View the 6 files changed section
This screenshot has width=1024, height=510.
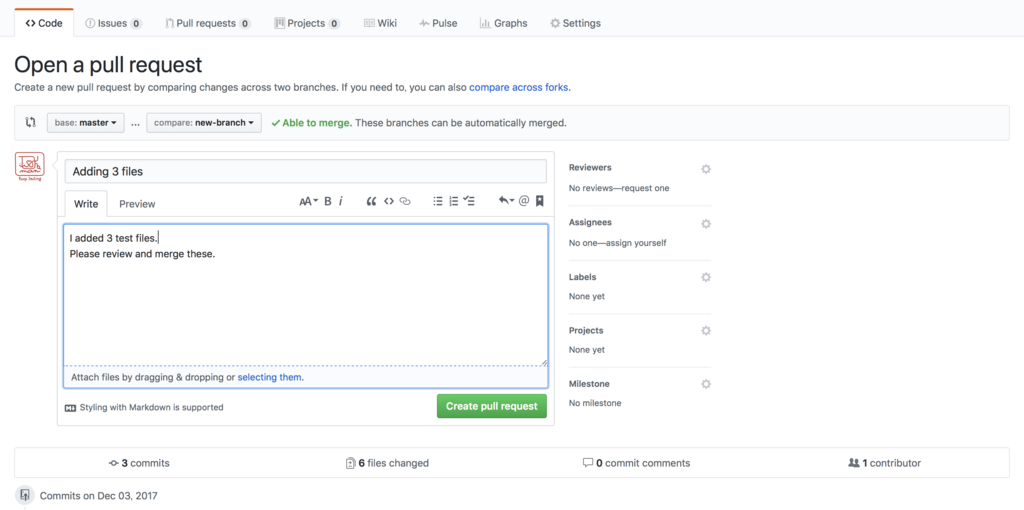(387, 463)
